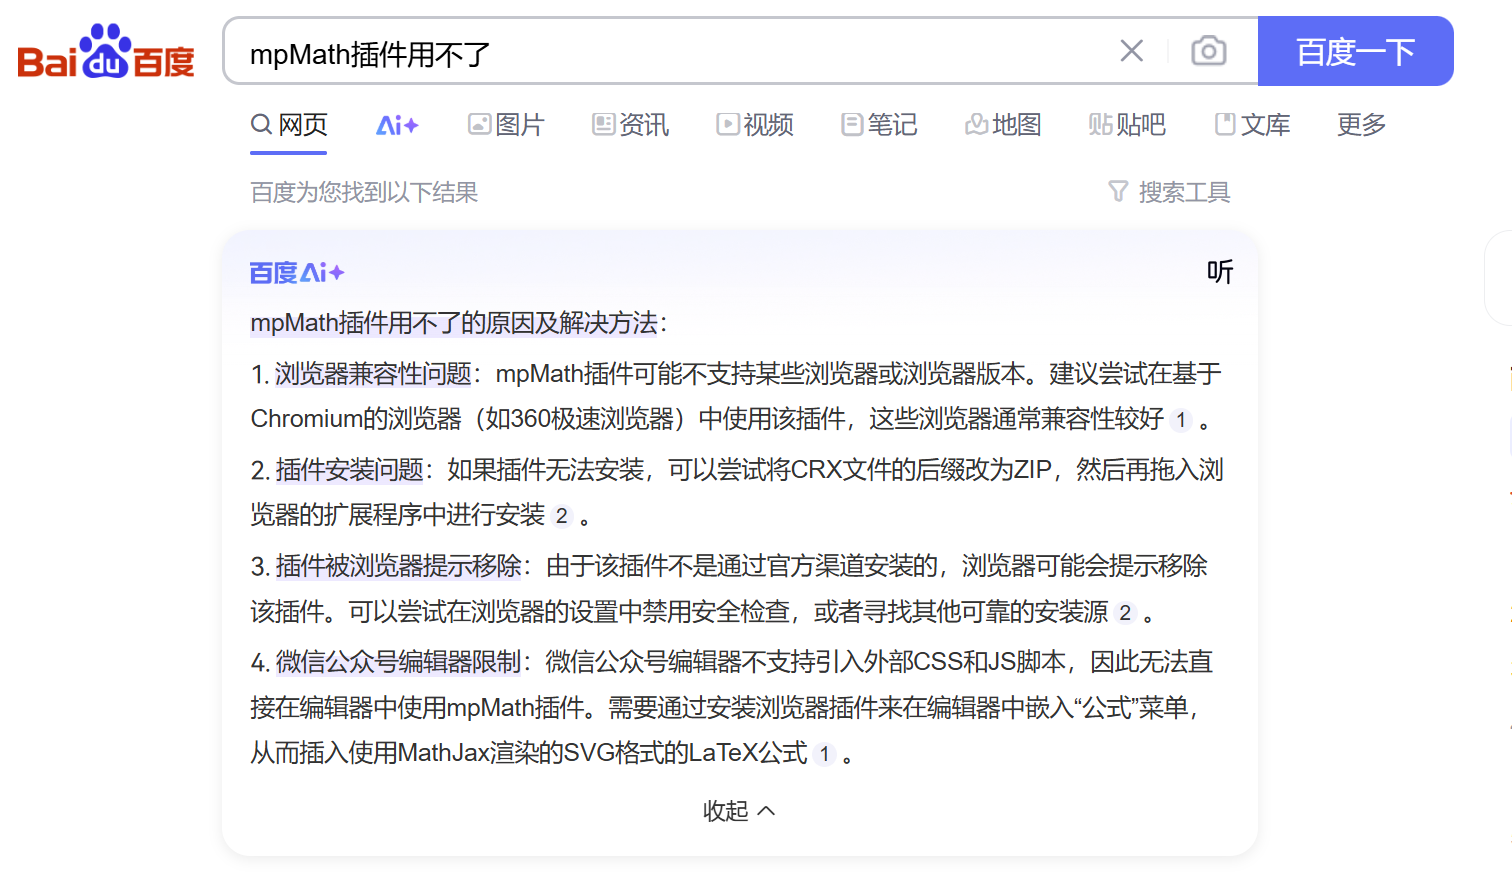
Task: Switch to the 图片 tab
Action: pos(506,124)
